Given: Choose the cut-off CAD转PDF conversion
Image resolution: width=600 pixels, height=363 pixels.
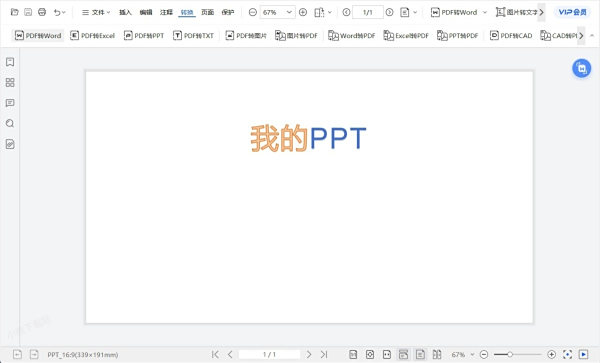Looking at the screenshot, I should pos(558,36).
